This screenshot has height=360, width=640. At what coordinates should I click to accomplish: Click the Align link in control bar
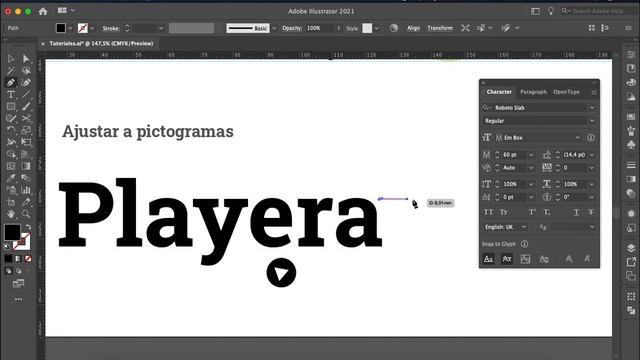click(x=413, y=28)
